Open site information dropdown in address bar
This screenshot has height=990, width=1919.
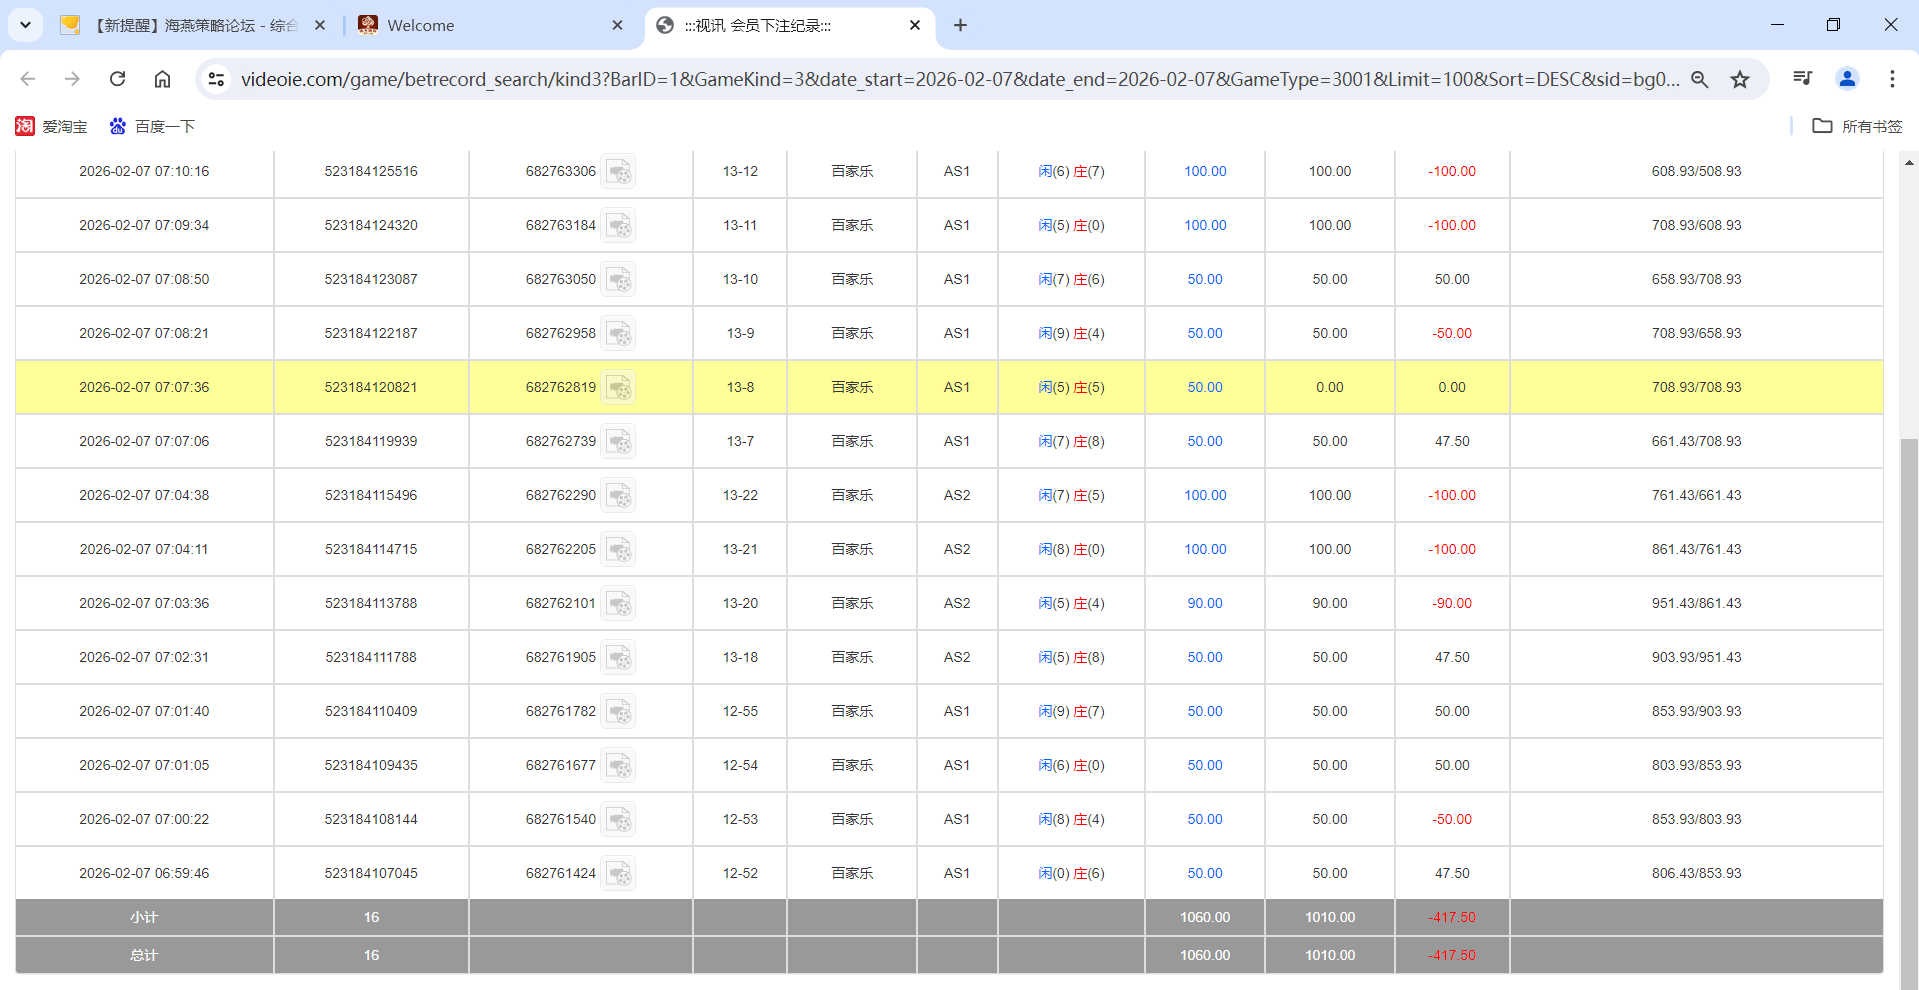pos(216,78)
